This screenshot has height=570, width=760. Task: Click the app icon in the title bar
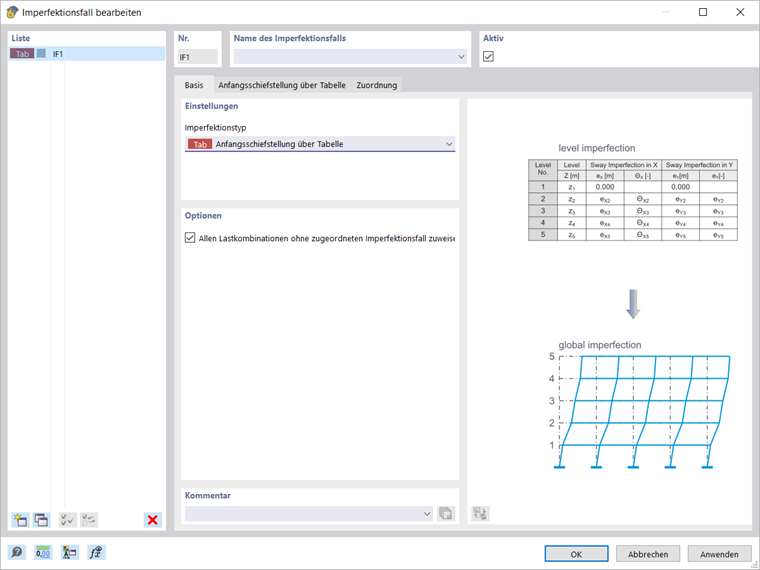point(12,13)
